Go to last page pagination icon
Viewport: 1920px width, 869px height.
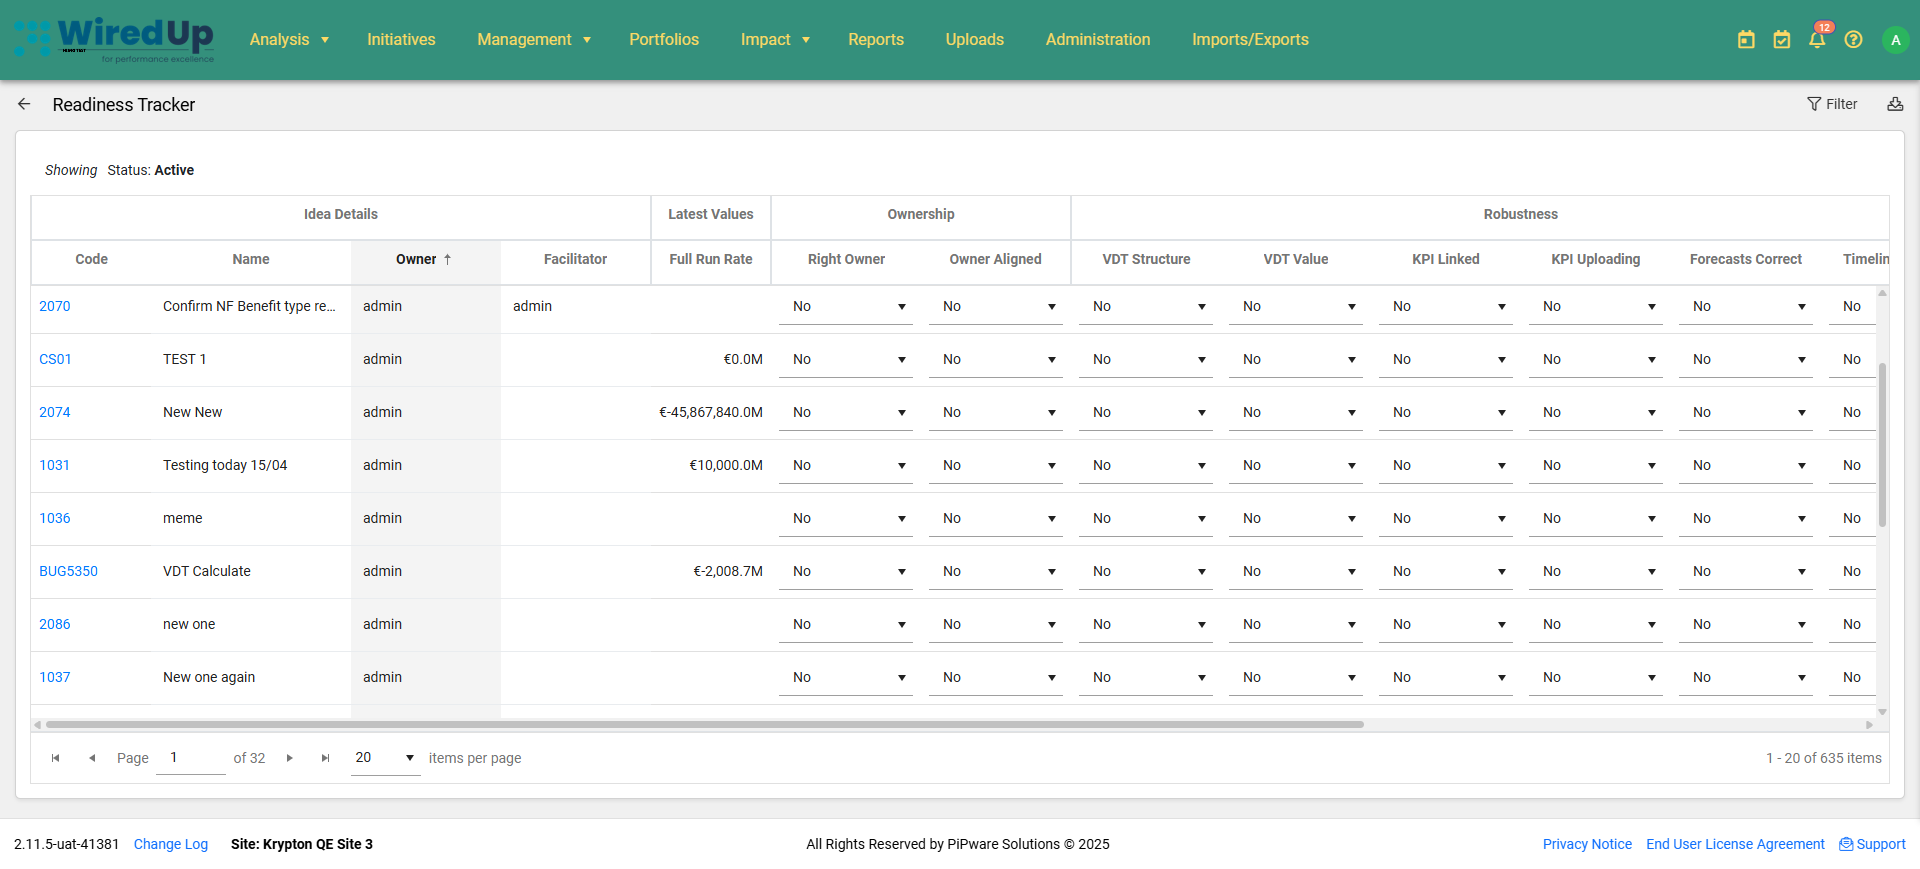[x=325, y=758]
